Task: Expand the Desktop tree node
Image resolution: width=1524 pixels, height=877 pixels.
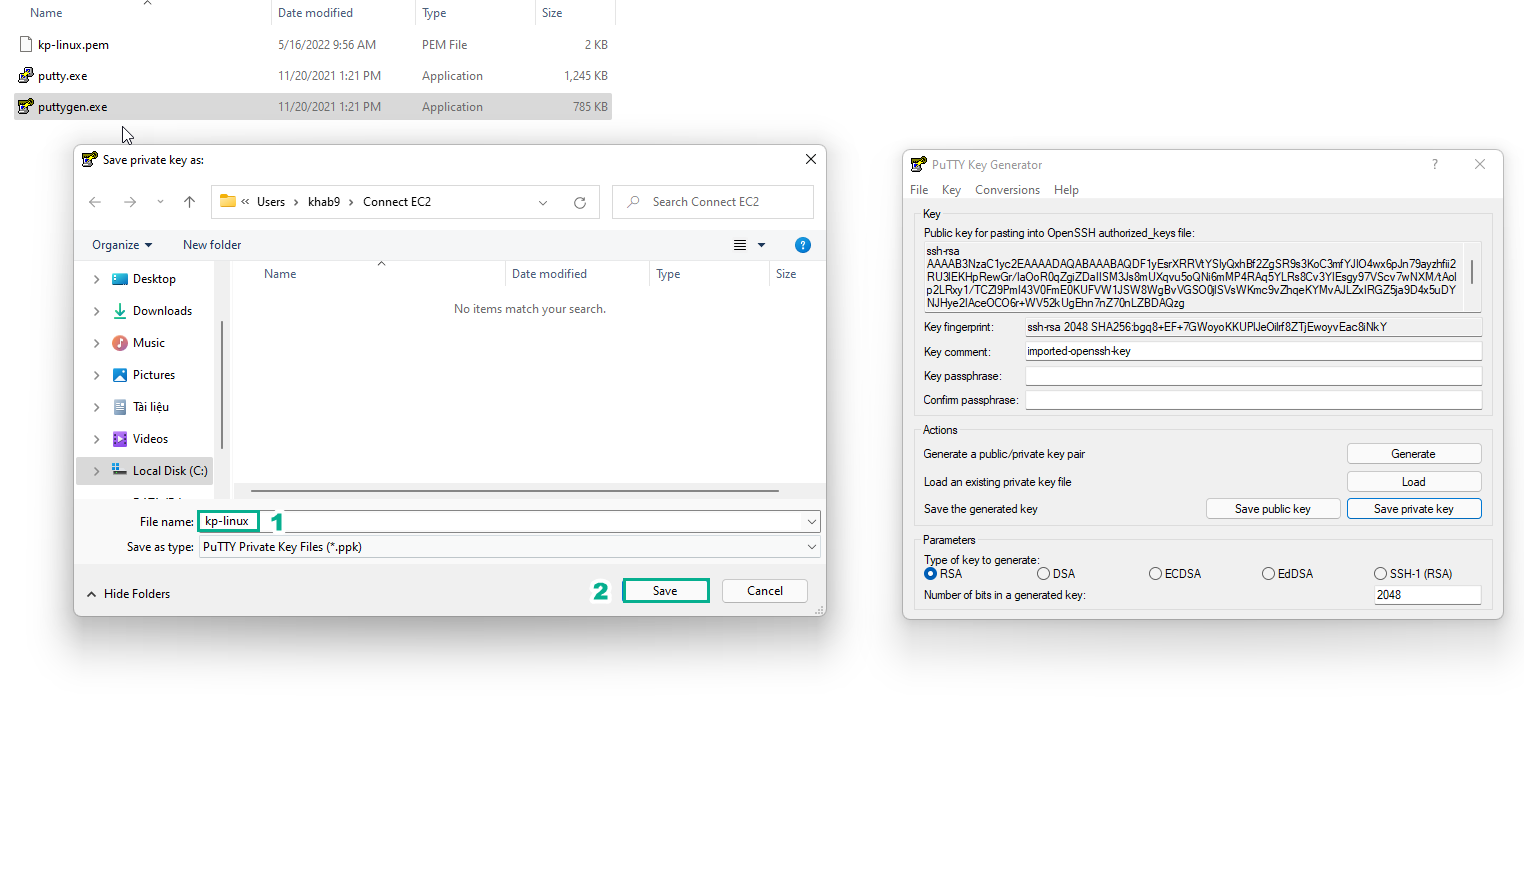Action: coord(96,279)
